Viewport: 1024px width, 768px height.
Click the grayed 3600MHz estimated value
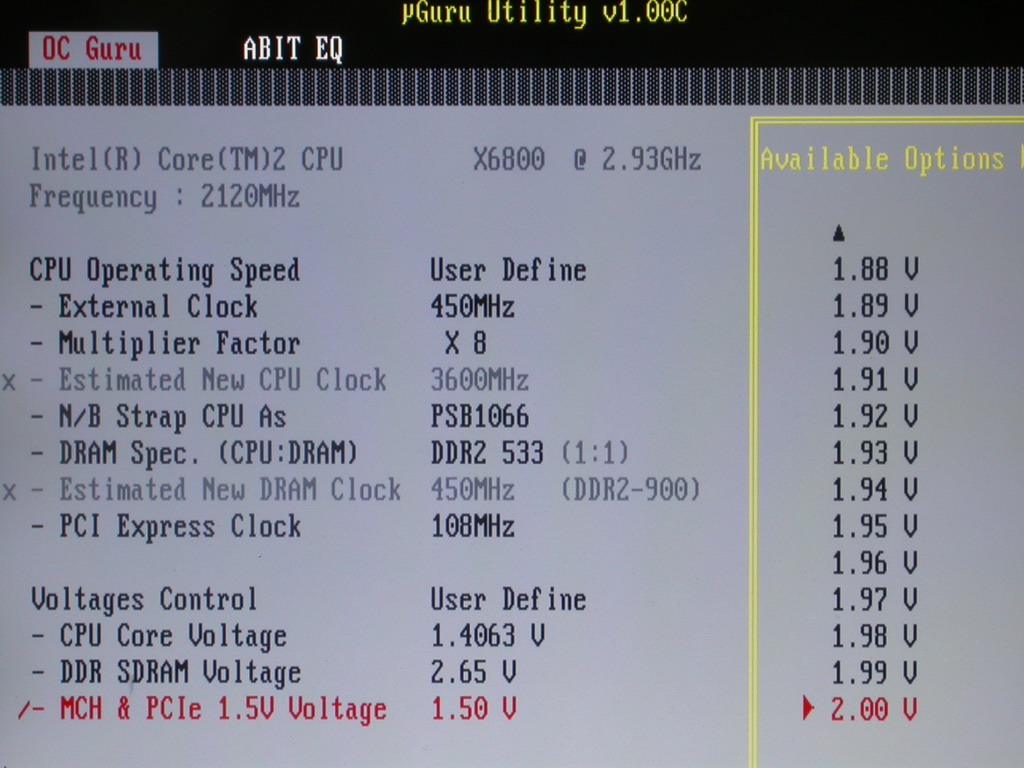(x=479, y=380)
